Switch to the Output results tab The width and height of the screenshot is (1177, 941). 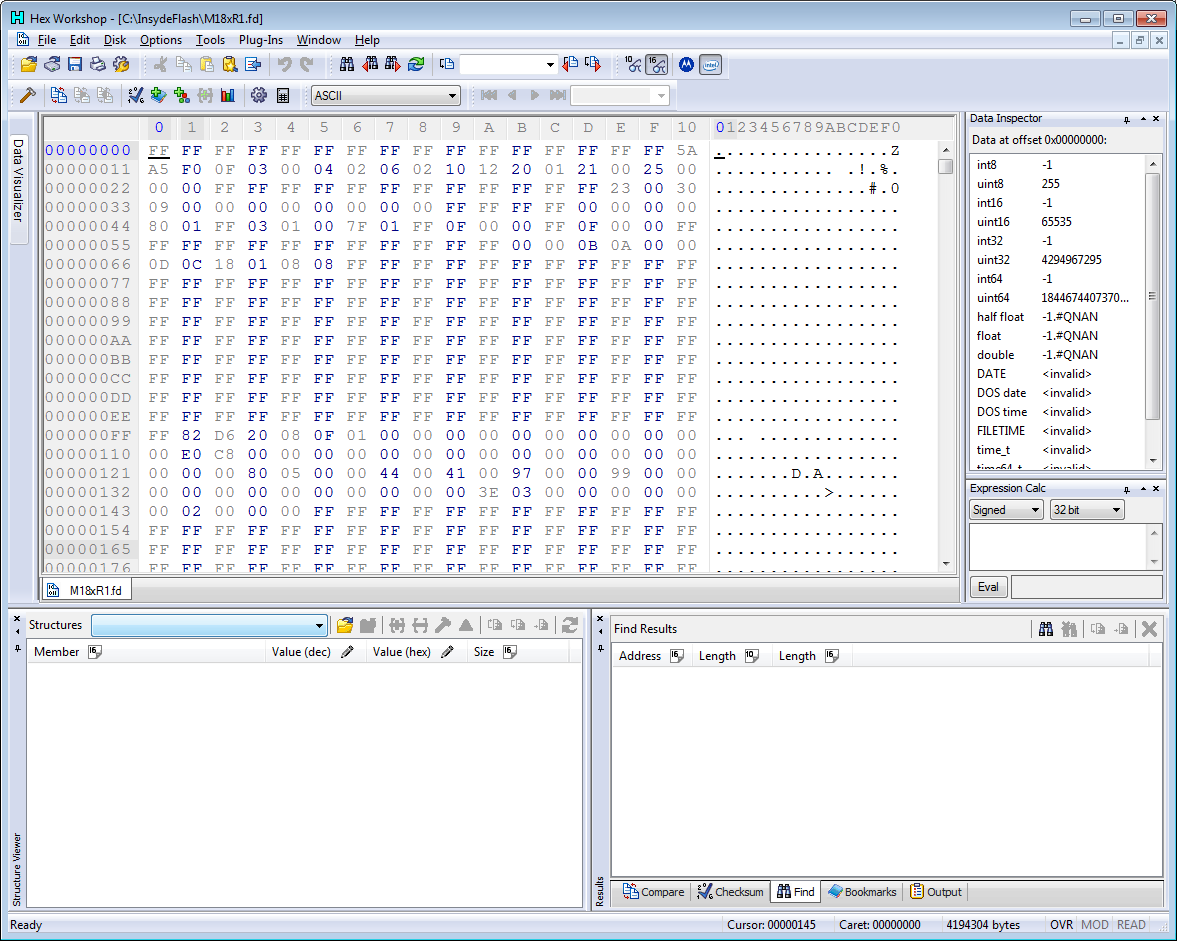click(x=935, y=891)
